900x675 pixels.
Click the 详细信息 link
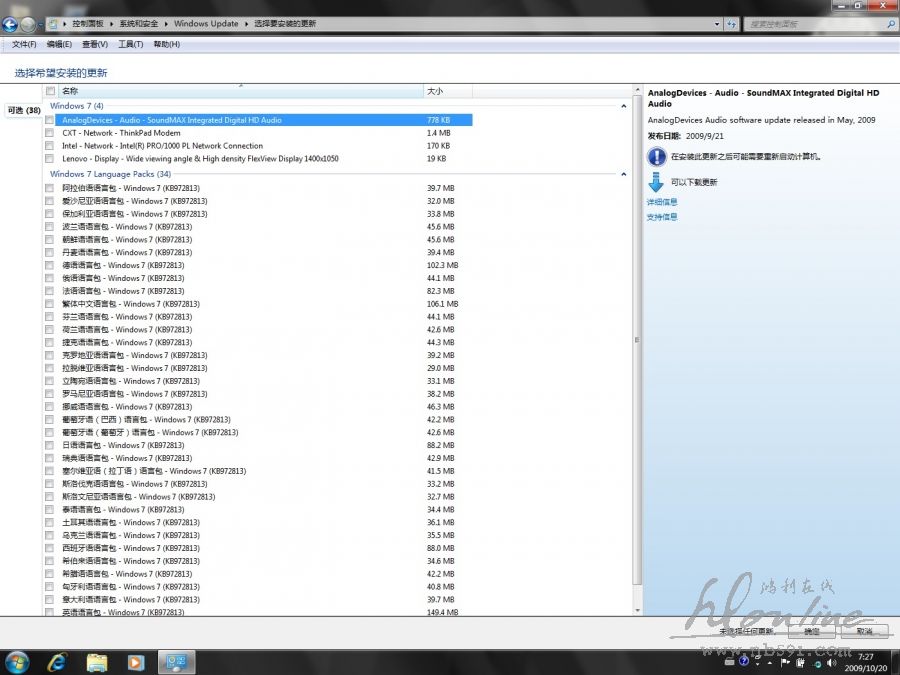click(662, 202)
